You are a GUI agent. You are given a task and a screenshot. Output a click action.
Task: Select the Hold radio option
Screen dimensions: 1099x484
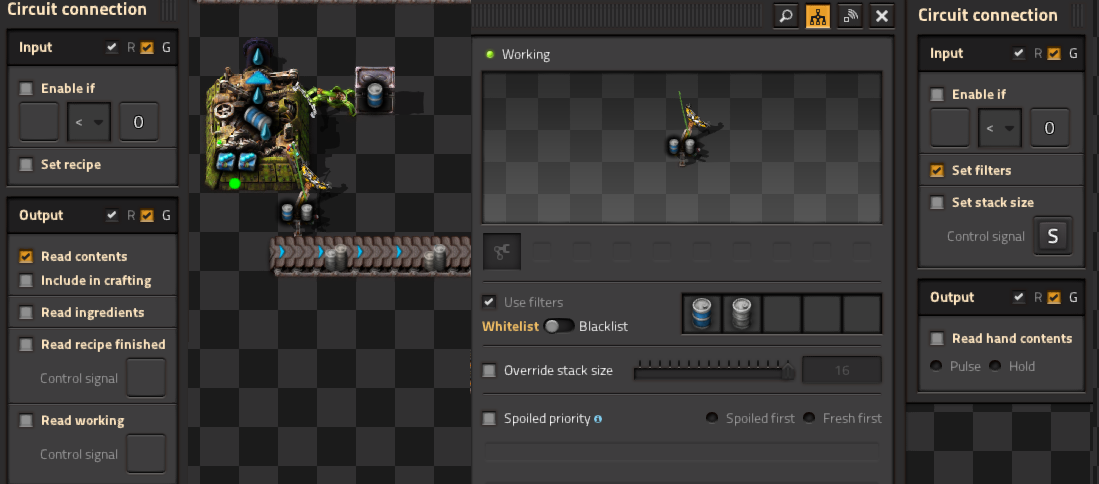coord(995,366)
